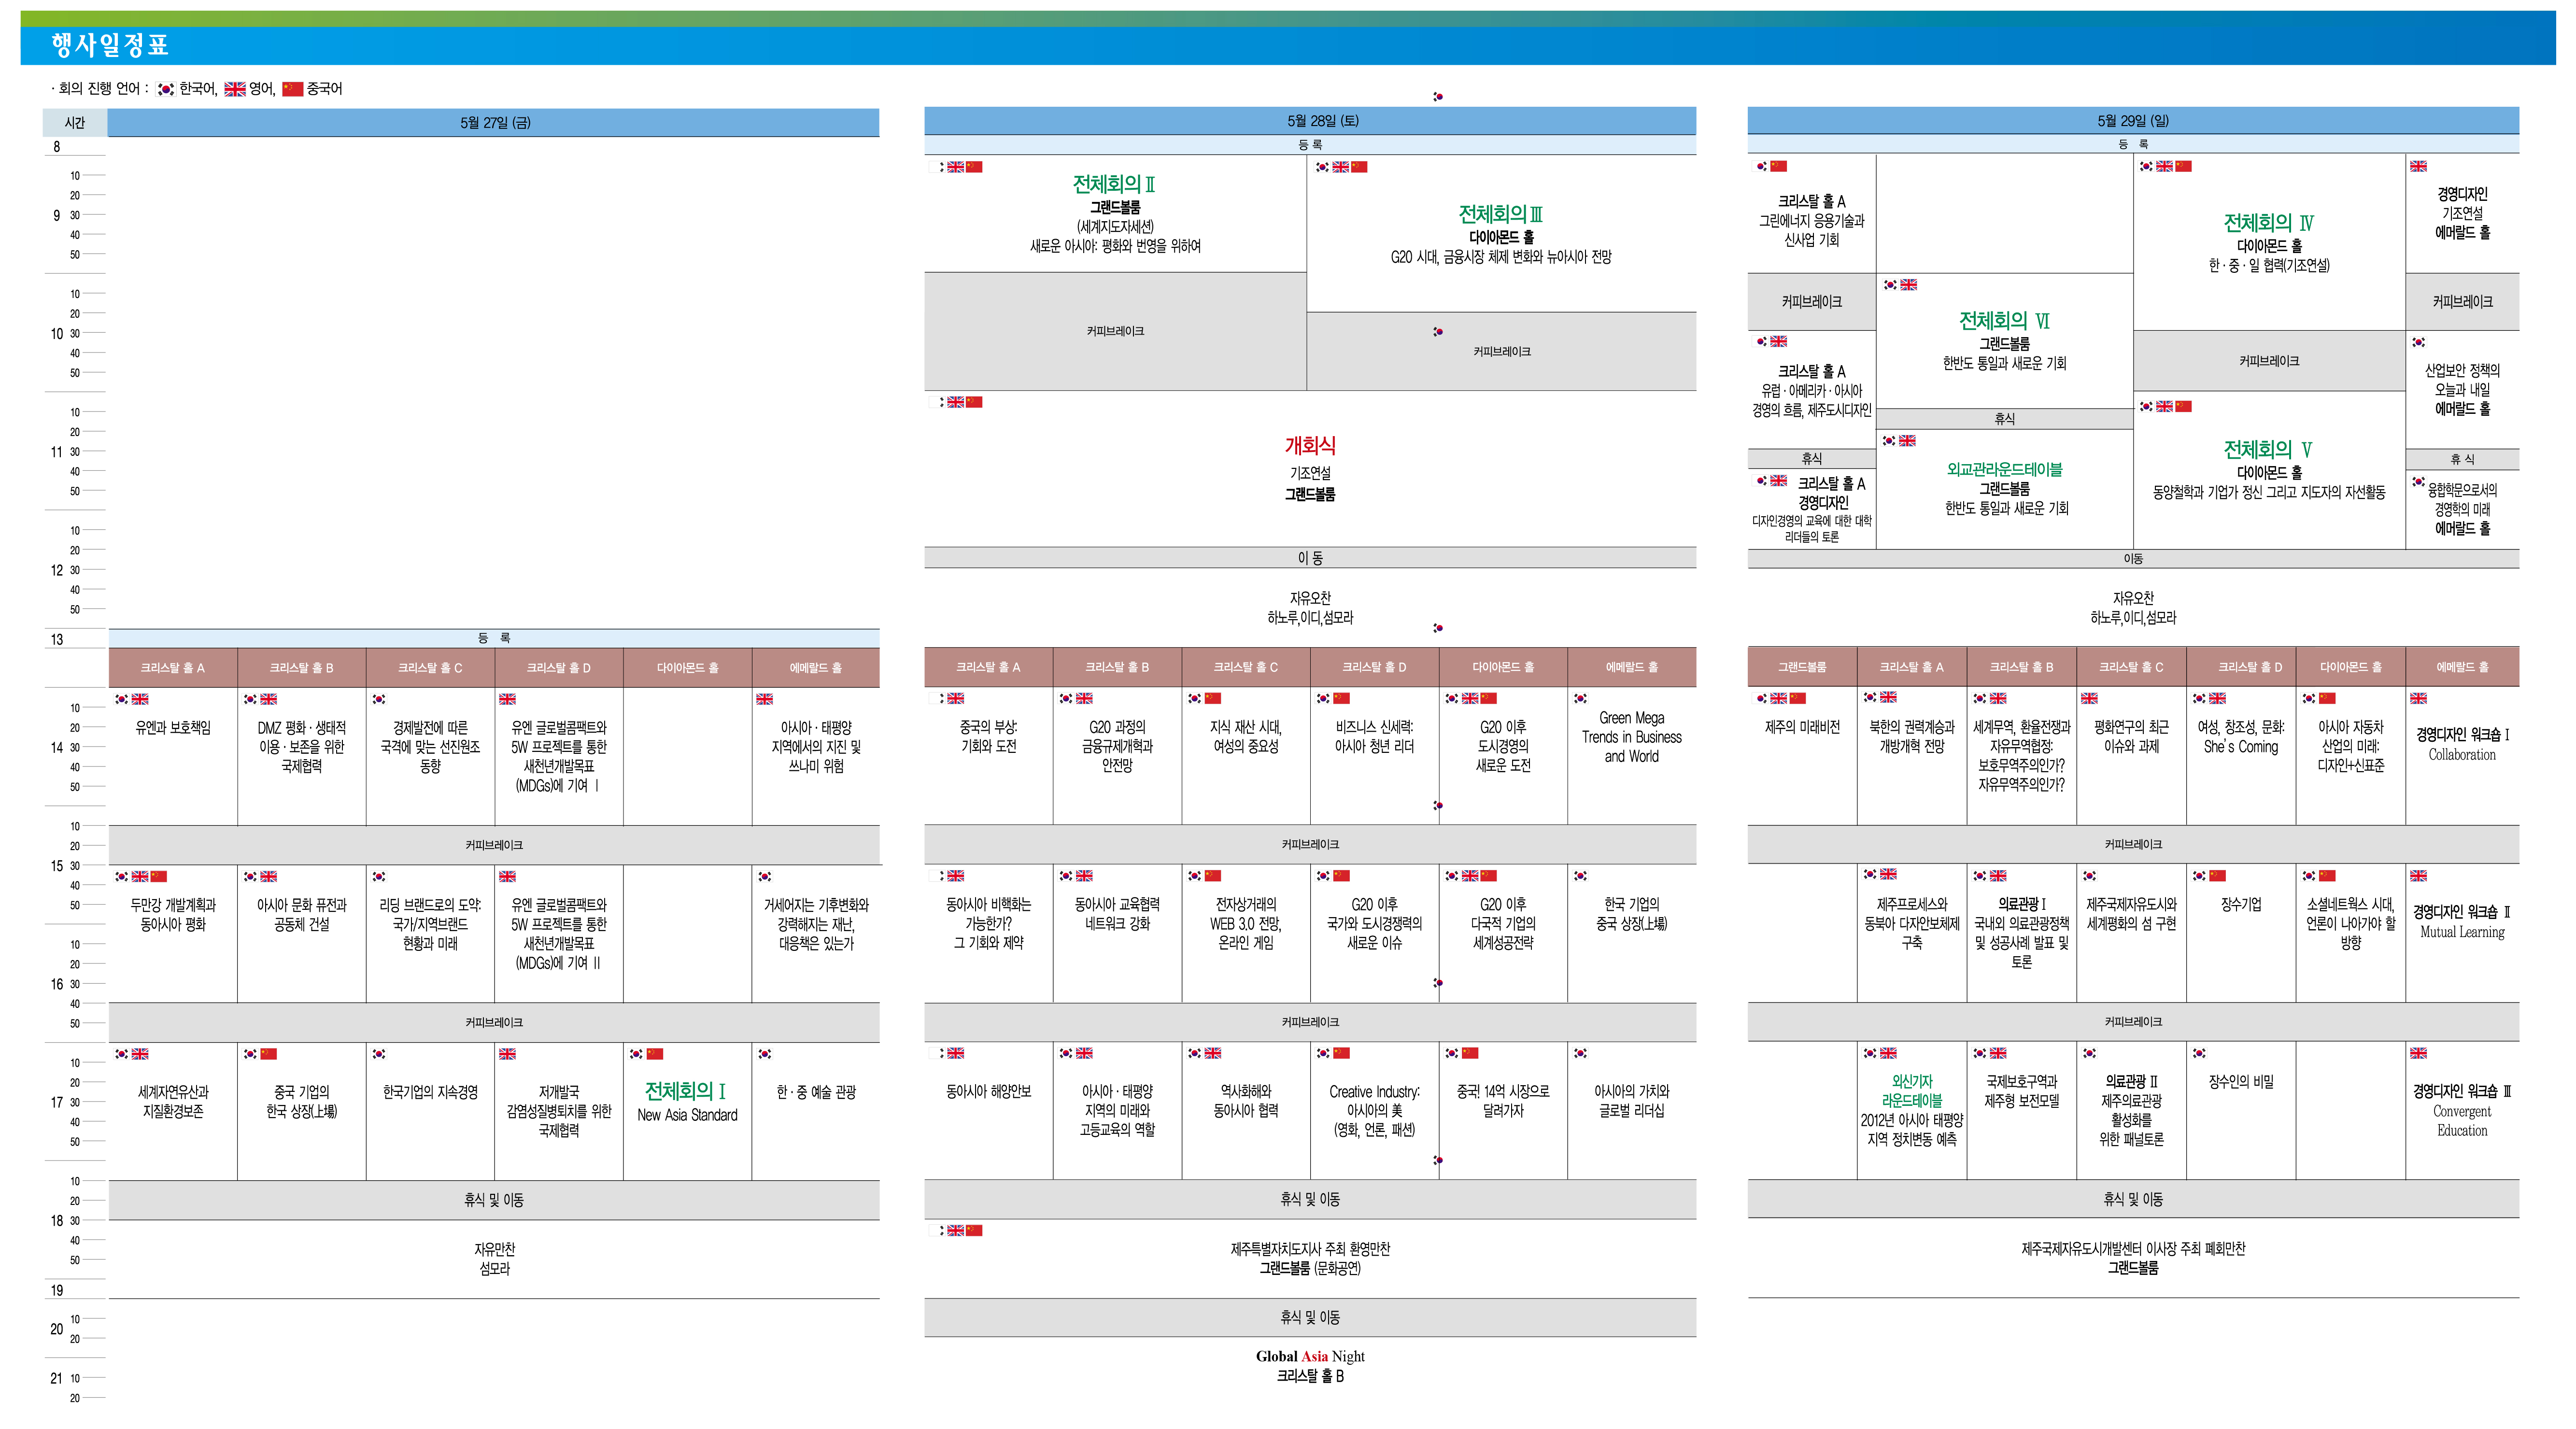Viewport: 2576px width, 1429px height.
Task: Click Korean flag above Green Mega Trends session
Action: 1581,698
